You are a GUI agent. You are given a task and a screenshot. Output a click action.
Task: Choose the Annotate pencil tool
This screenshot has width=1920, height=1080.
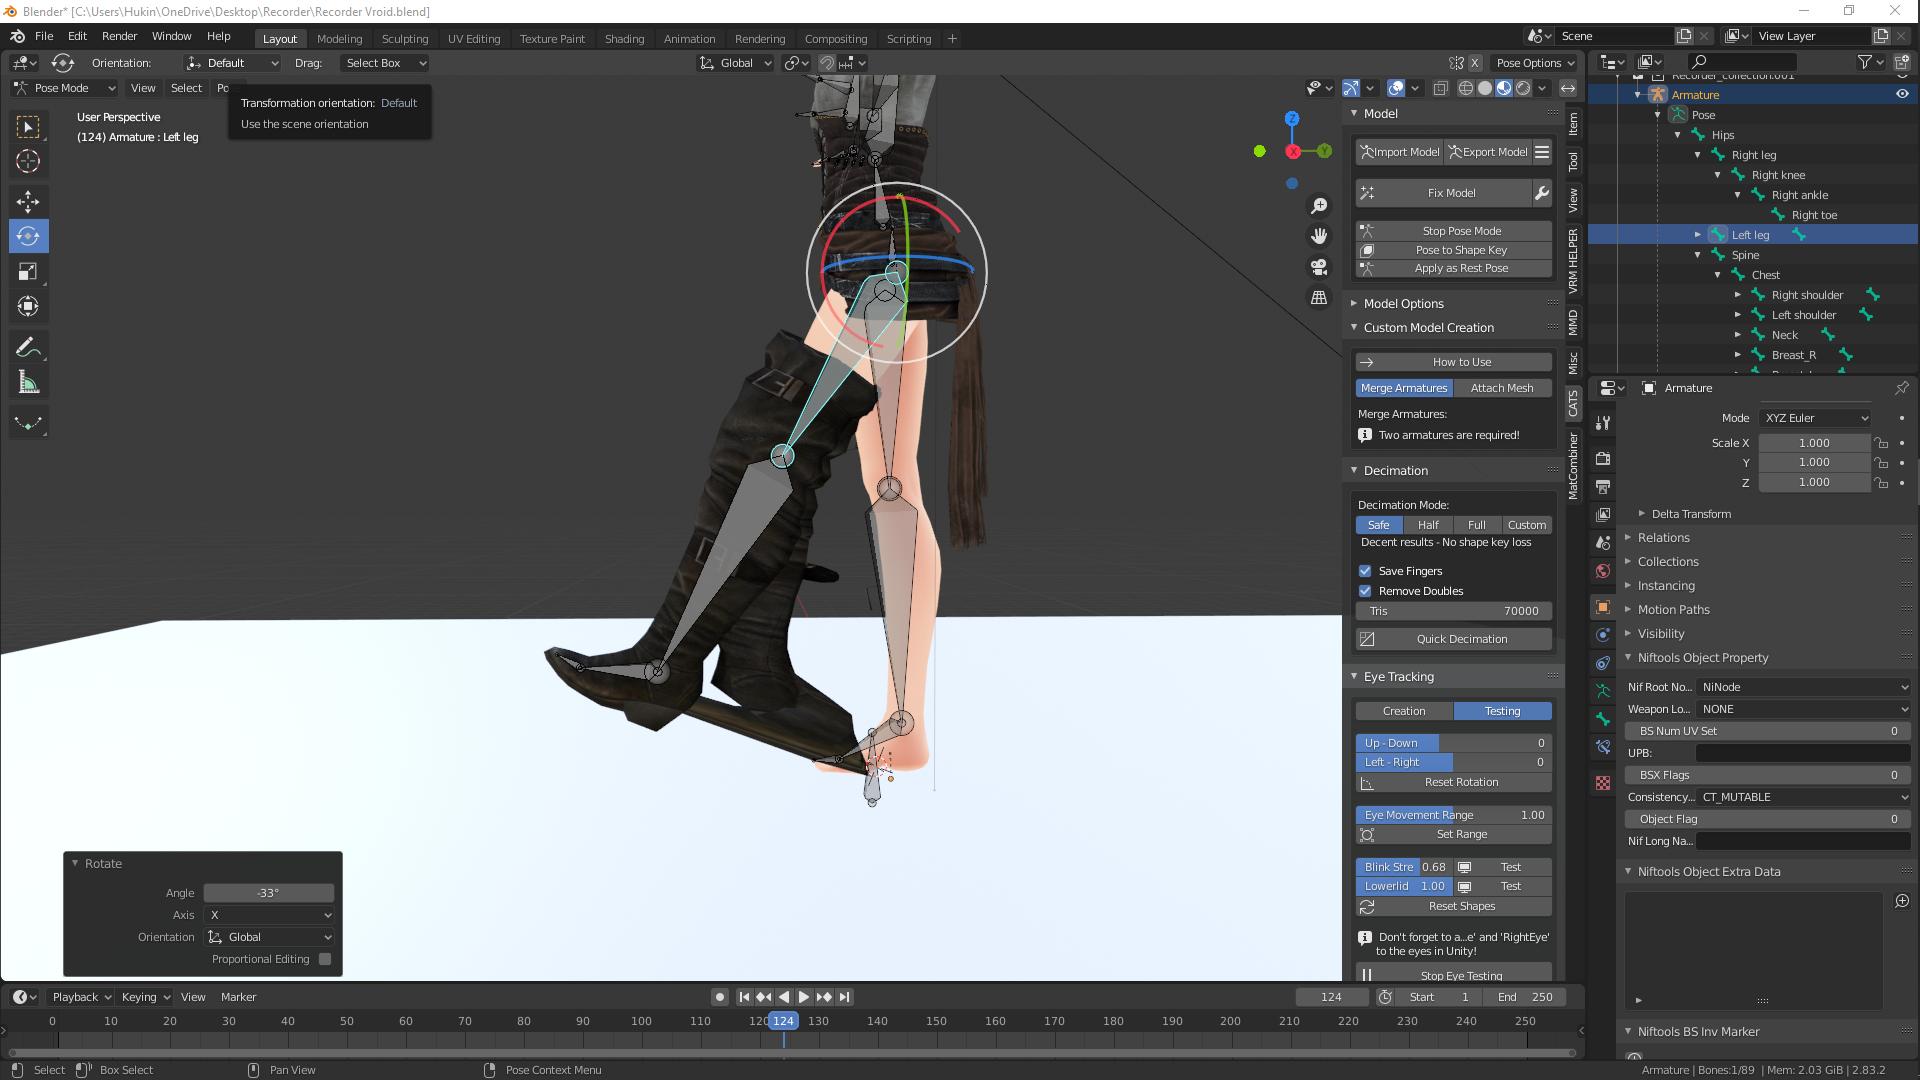28,347
